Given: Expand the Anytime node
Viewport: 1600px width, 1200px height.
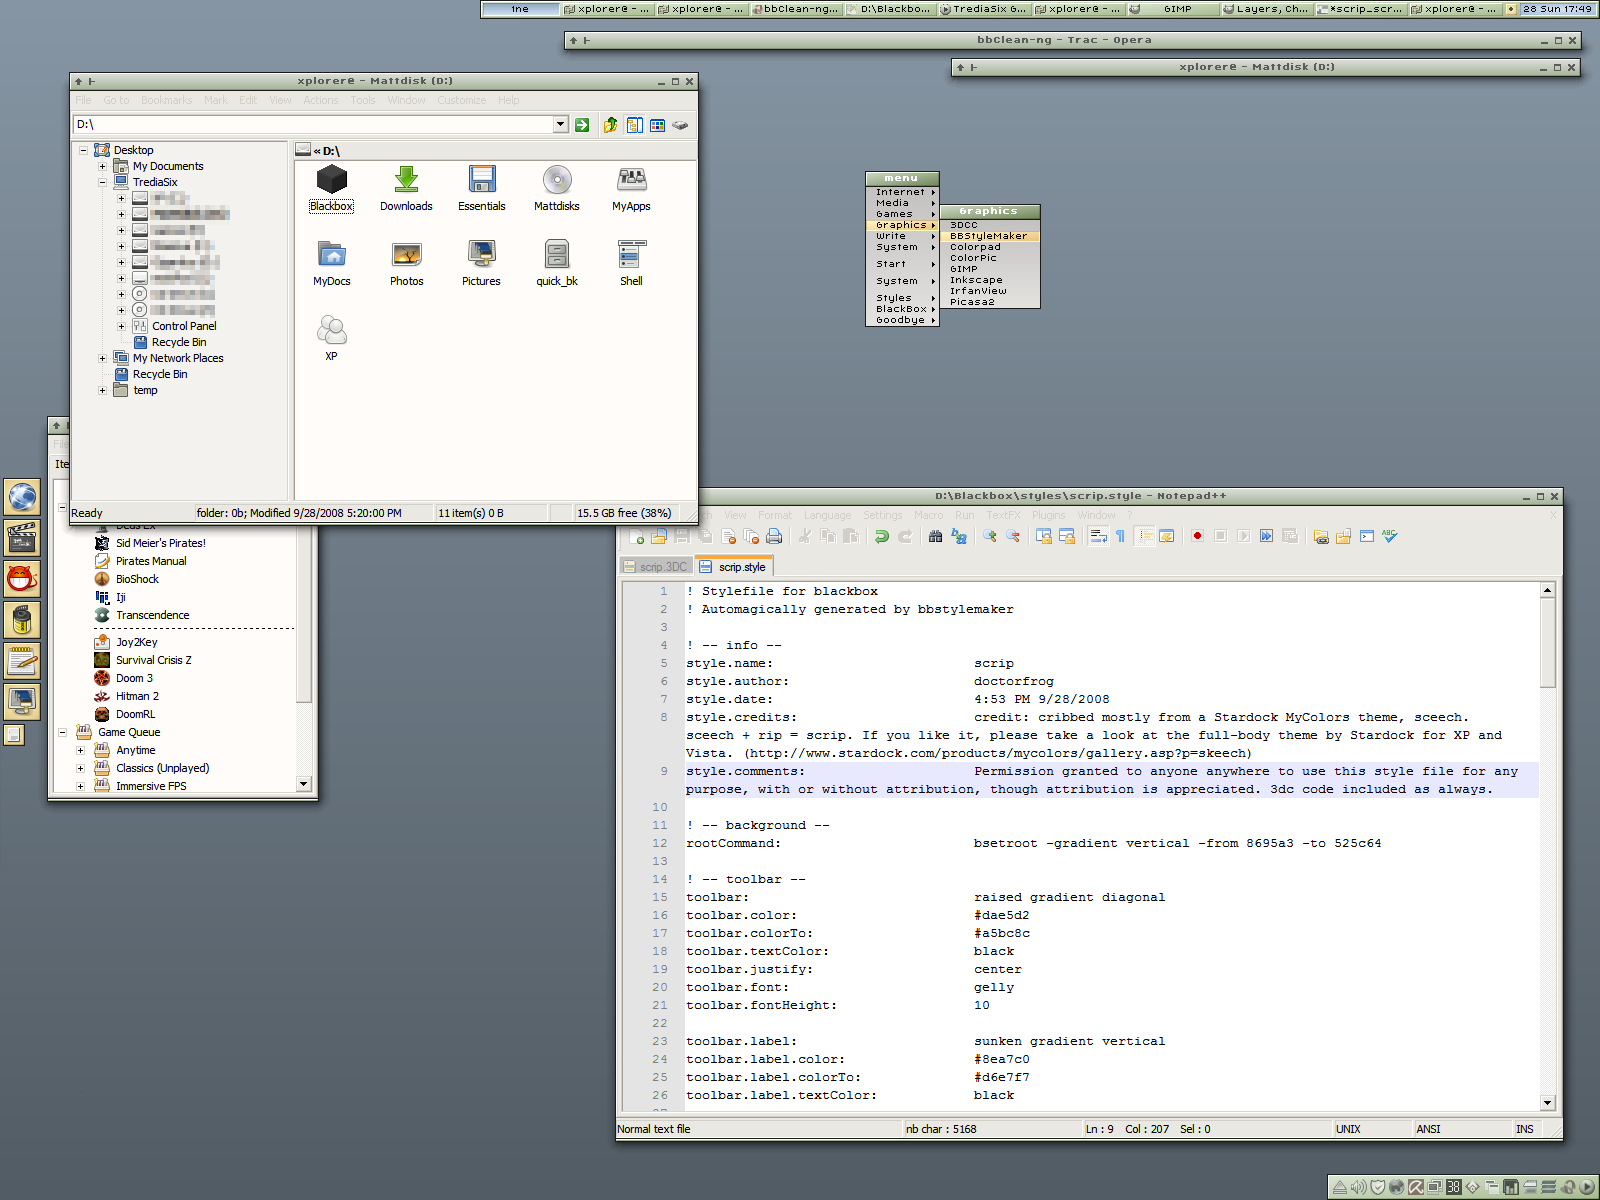Looking at the screenshot, I should pos(81,750).
